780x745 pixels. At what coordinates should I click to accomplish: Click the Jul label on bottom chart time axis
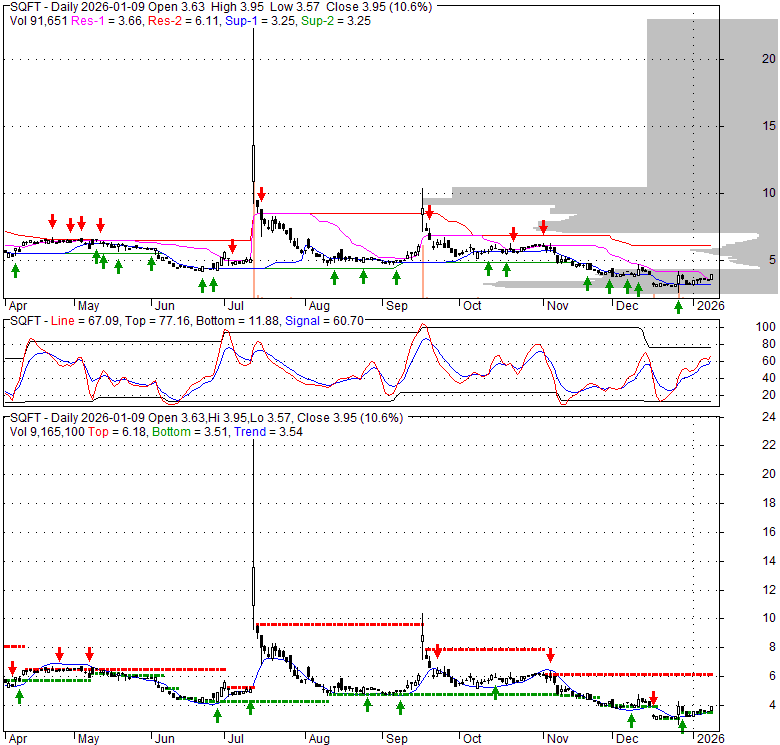(238, 739)
